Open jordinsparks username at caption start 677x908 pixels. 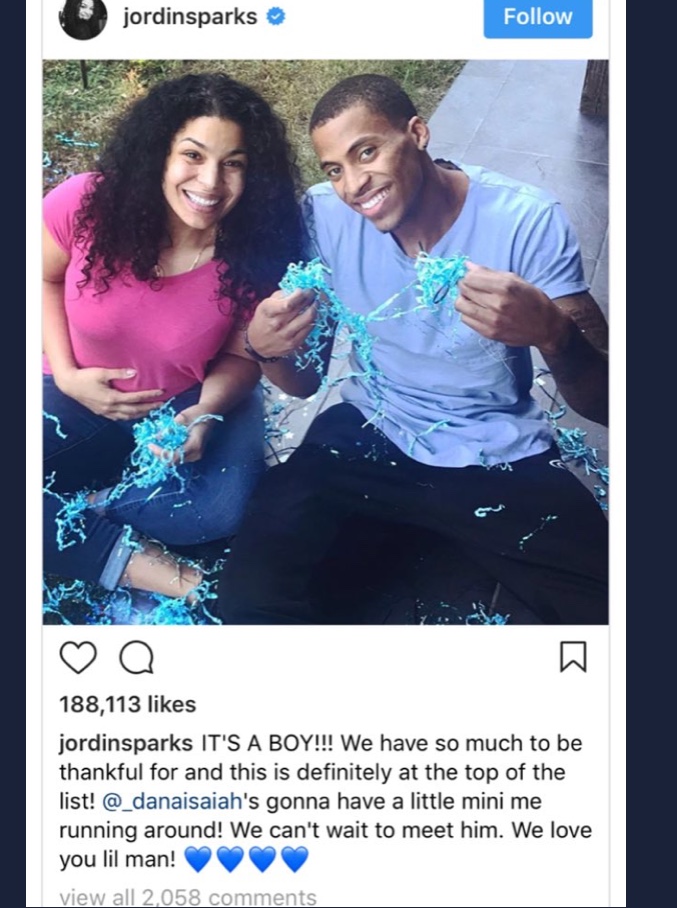pyautogui.click(x=126, y=744)
